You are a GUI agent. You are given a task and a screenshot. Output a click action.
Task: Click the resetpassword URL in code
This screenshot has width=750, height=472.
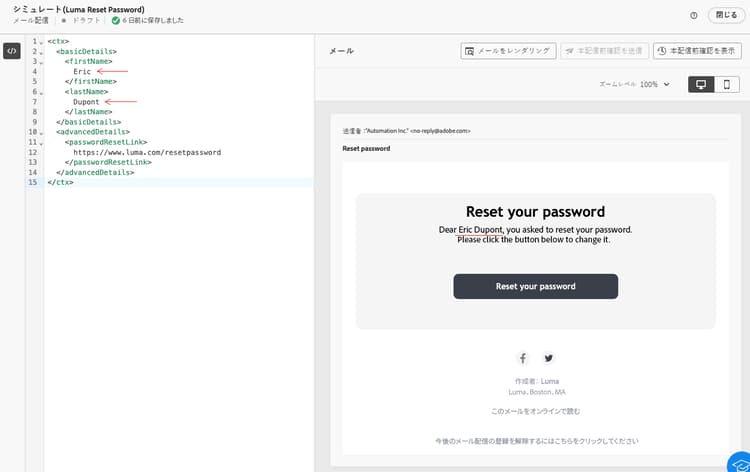[x=147, y=152]
